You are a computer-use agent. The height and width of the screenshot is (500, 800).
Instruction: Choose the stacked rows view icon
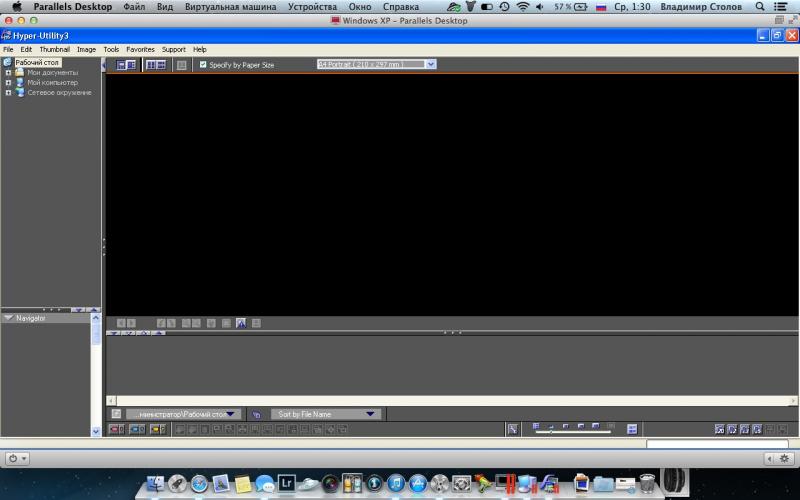point(161,65)
